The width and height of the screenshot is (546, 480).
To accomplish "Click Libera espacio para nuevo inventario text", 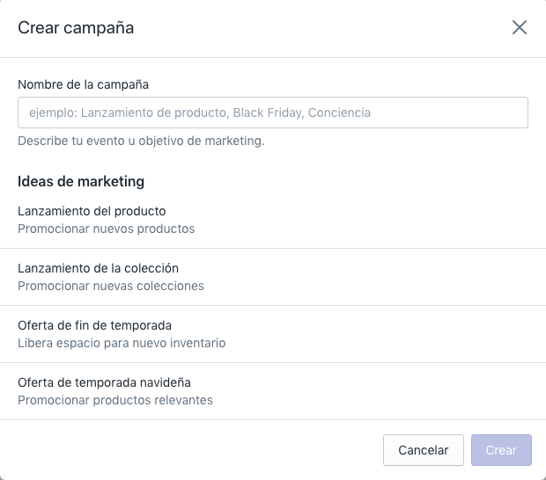I will [122, 343].
